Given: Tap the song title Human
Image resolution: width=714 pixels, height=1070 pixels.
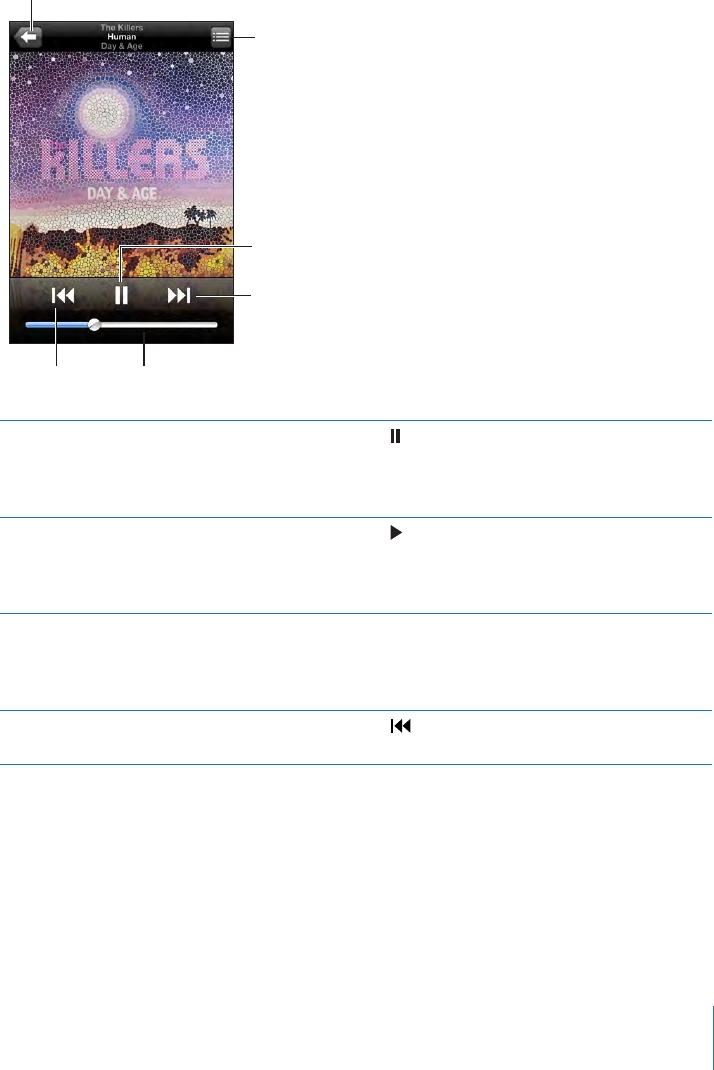Looking at the screenshot, I should [x=122, y=37].
